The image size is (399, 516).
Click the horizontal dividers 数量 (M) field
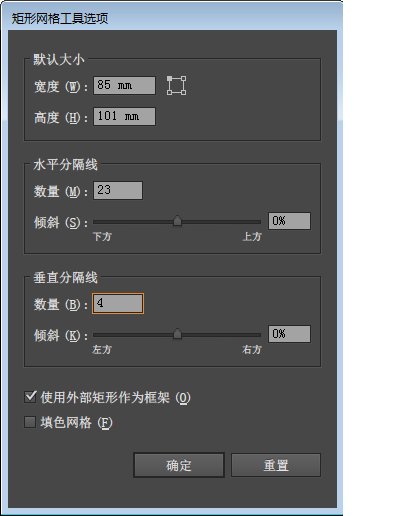click(x=118, y=191)
